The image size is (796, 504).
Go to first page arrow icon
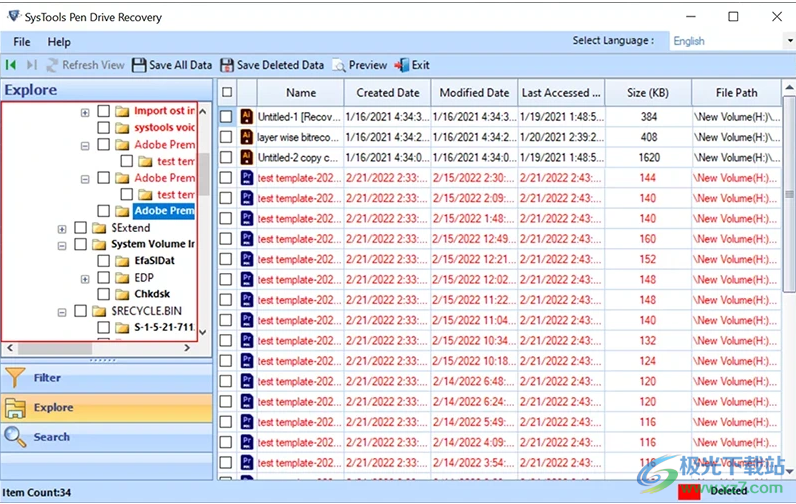coord(11,65)
